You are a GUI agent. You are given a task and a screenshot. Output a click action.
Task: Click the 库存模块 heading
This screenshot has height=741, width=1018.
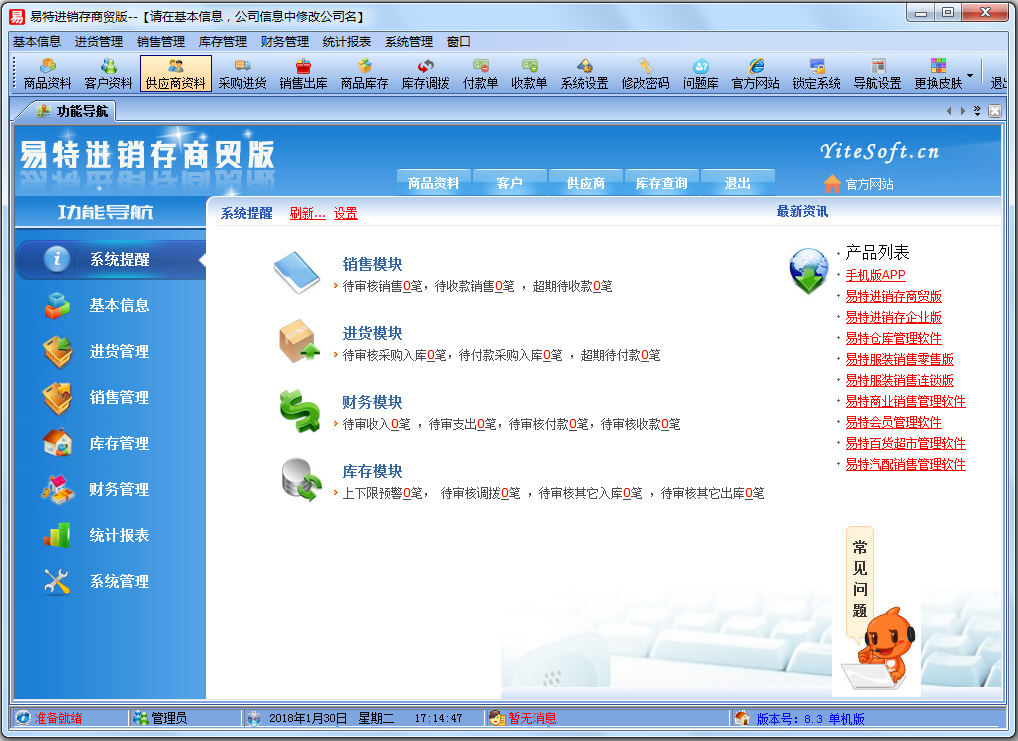tap(373, 471)
